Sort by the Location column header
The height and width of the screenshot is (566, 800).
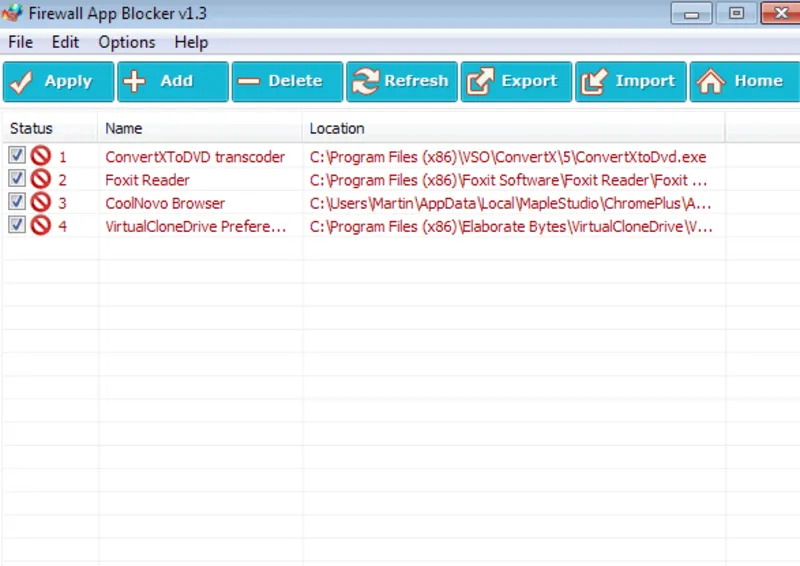(x=514, y=128)
